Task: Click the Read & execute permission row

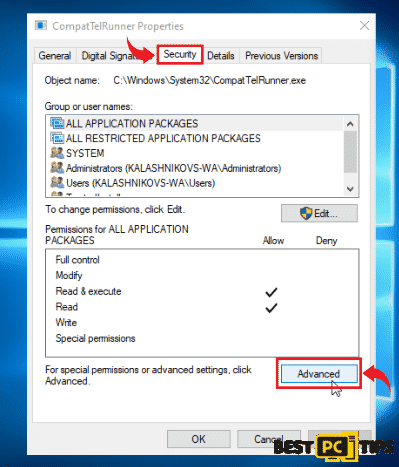Action: point(202,291)
